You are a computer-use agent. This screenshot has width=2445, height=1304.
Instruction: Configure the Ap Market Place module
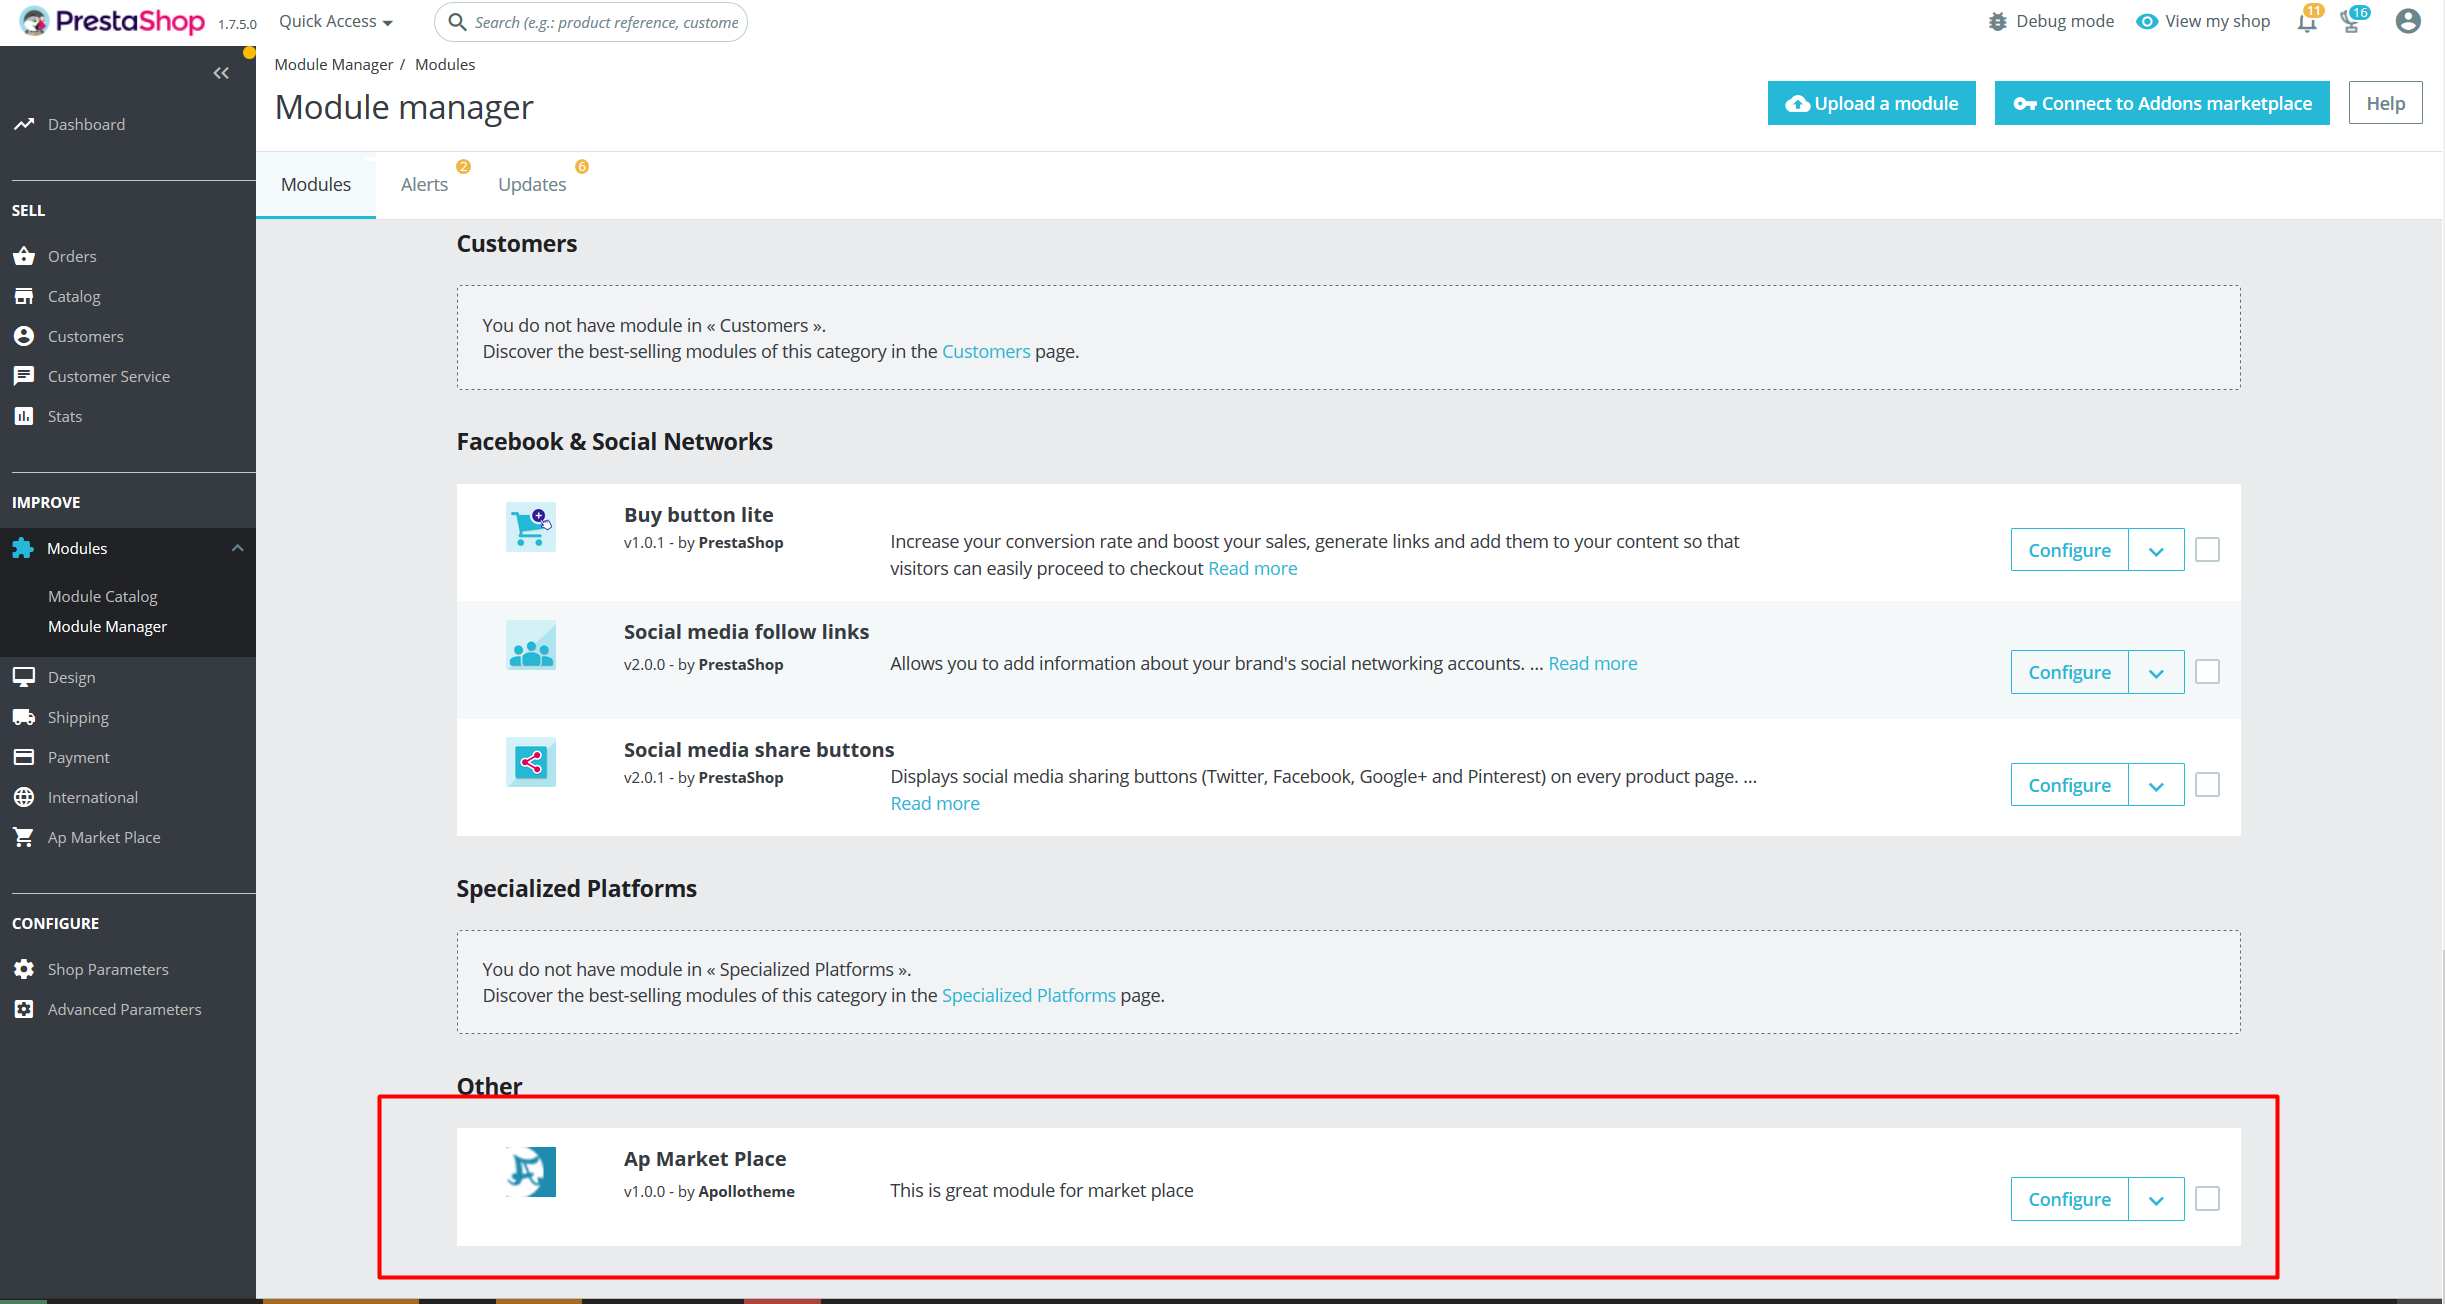pyautogui.click(x=2069, y=1199)
